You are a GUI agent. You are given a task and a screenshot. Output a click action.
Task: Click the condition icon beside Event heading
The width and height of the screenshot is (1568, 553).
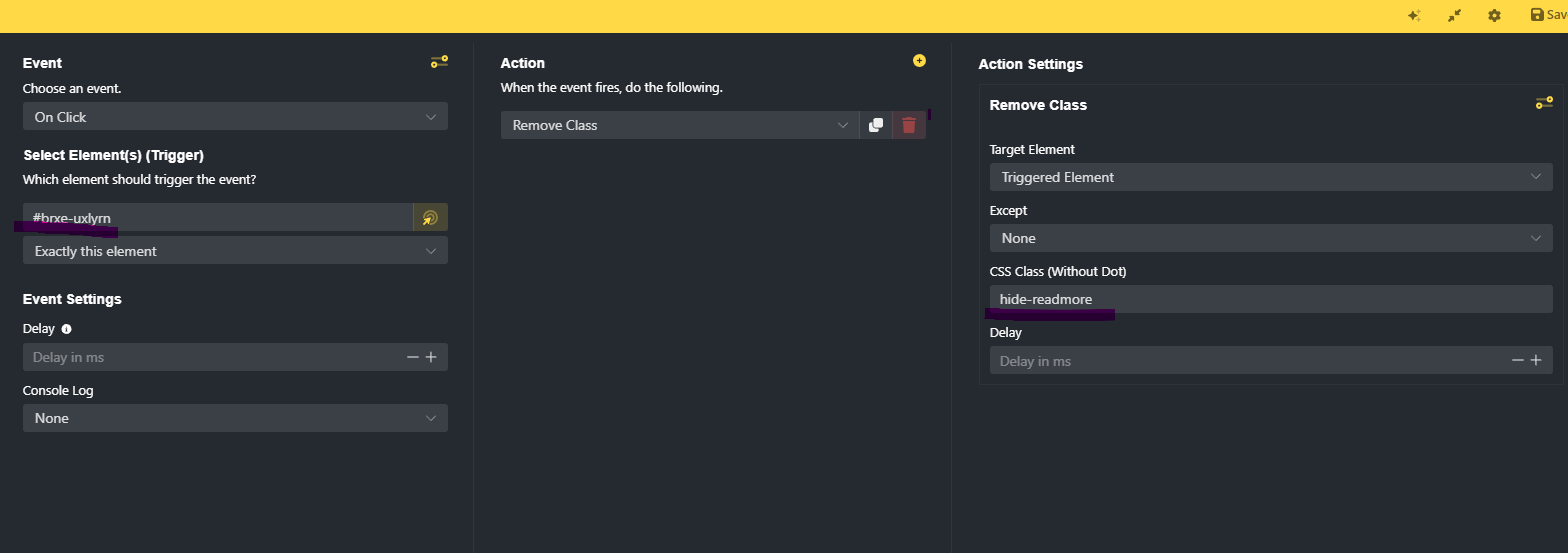(x=439, y=62)
